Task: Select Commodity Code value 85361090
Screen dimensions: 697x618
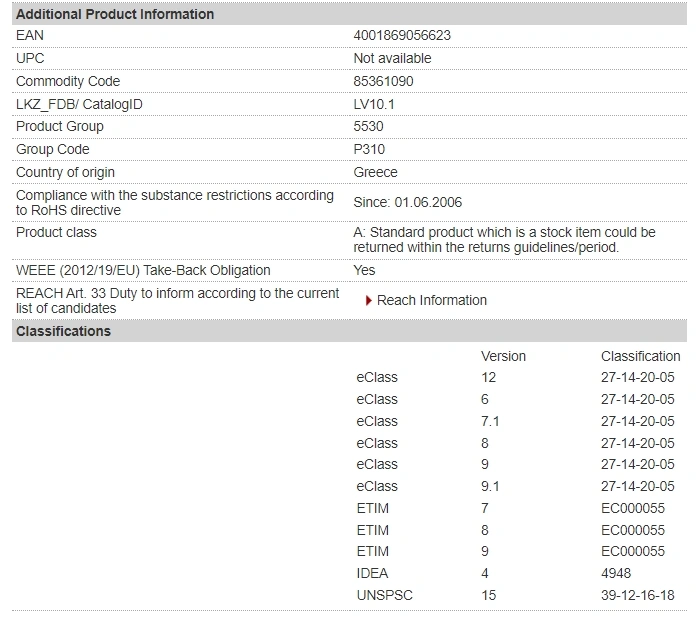Action: tap(383, 81)
